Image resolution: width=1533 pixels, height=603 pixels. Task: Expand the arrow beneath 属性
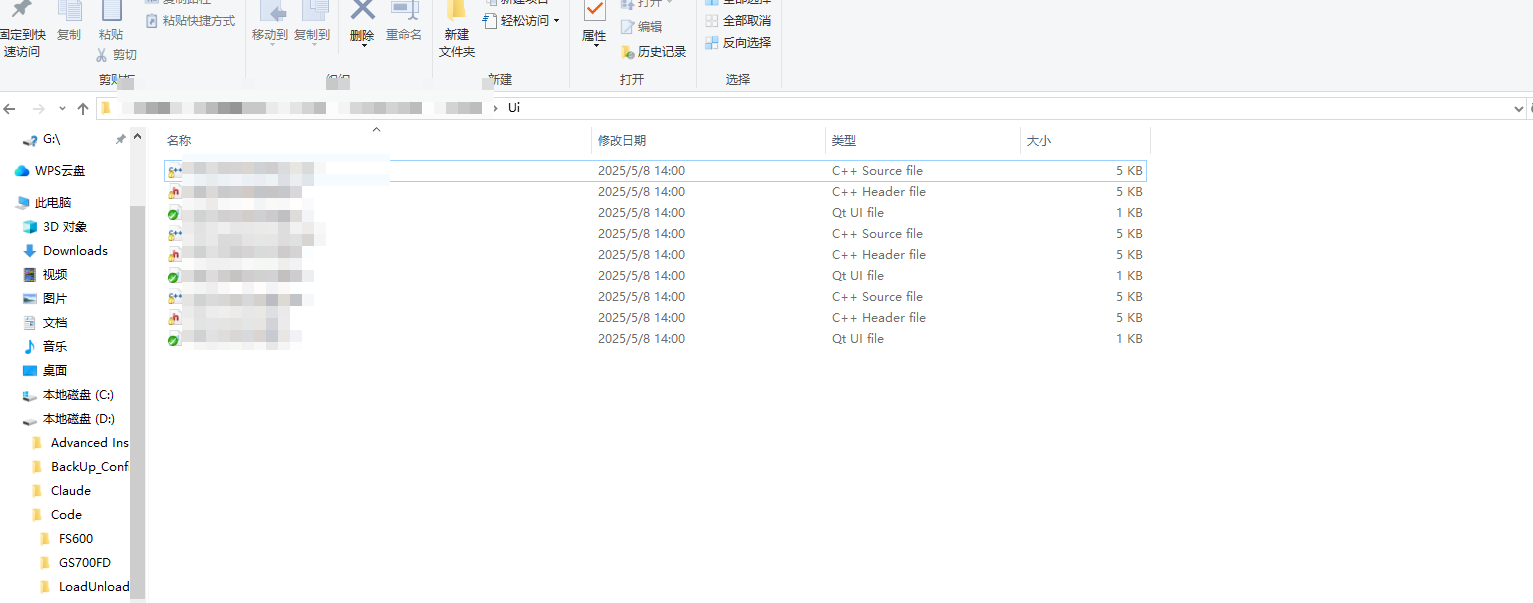tap(595, 46)
